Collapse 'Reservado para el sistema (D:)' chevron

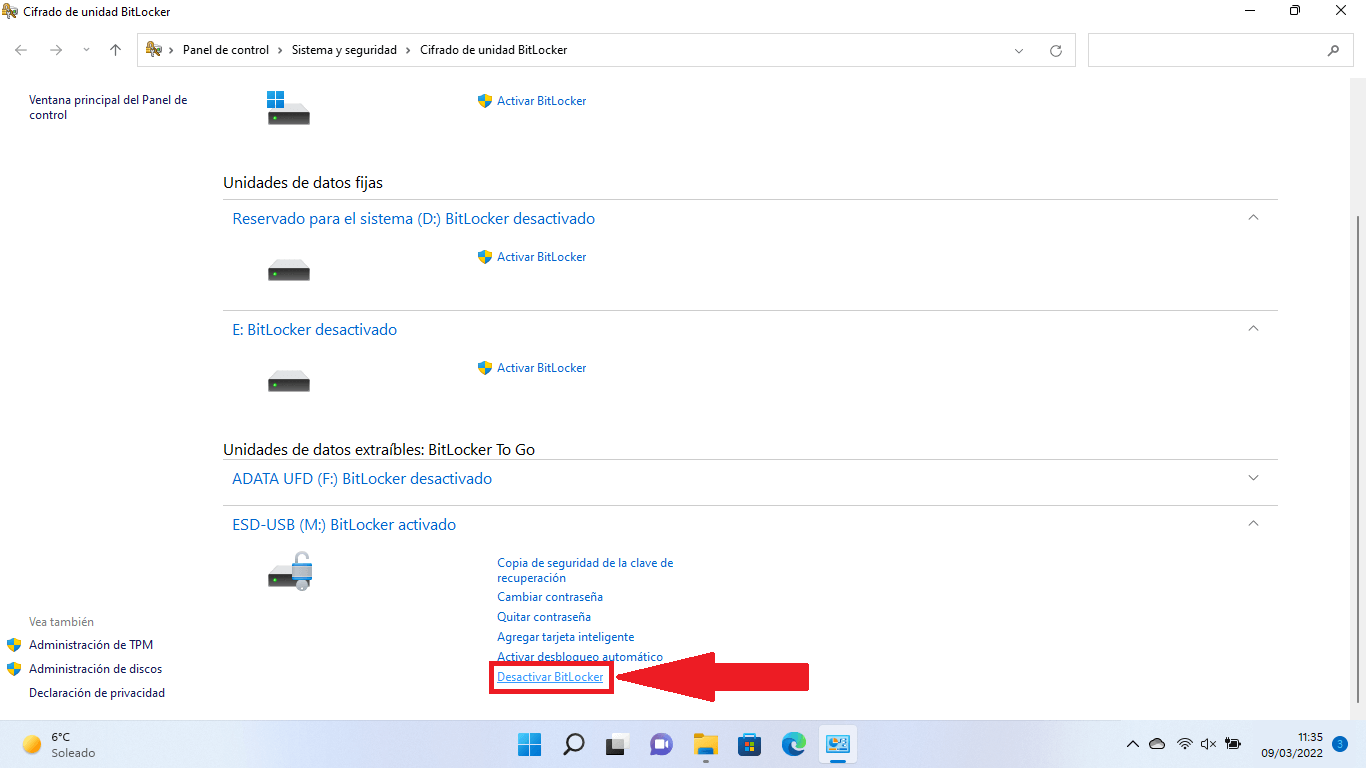[x=1253, y=217]
